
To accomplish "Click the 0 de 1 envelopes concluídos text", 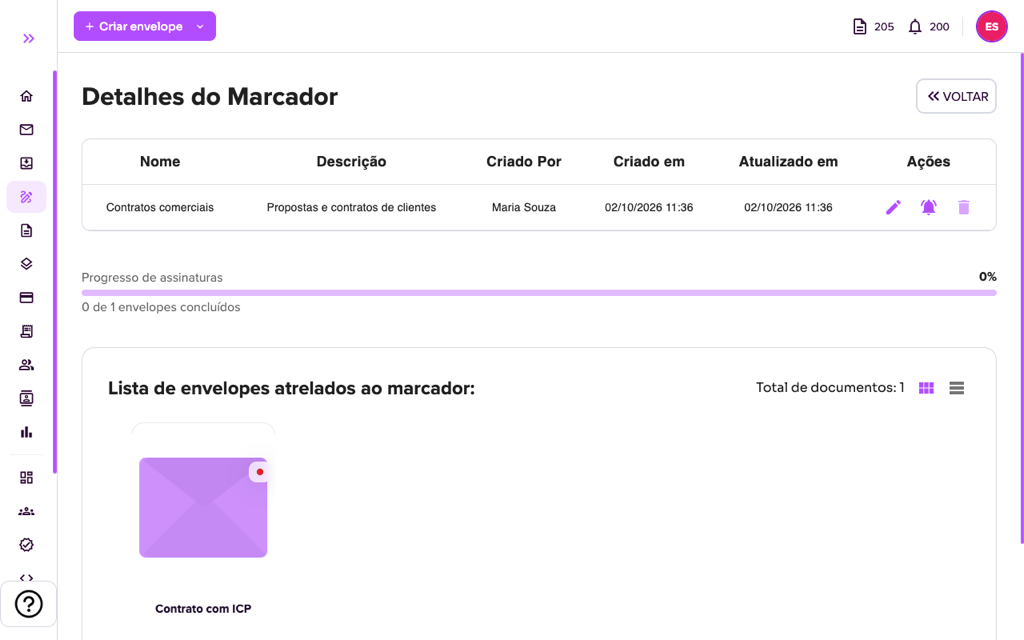I will pyautogui.click(x=161, y=307).
